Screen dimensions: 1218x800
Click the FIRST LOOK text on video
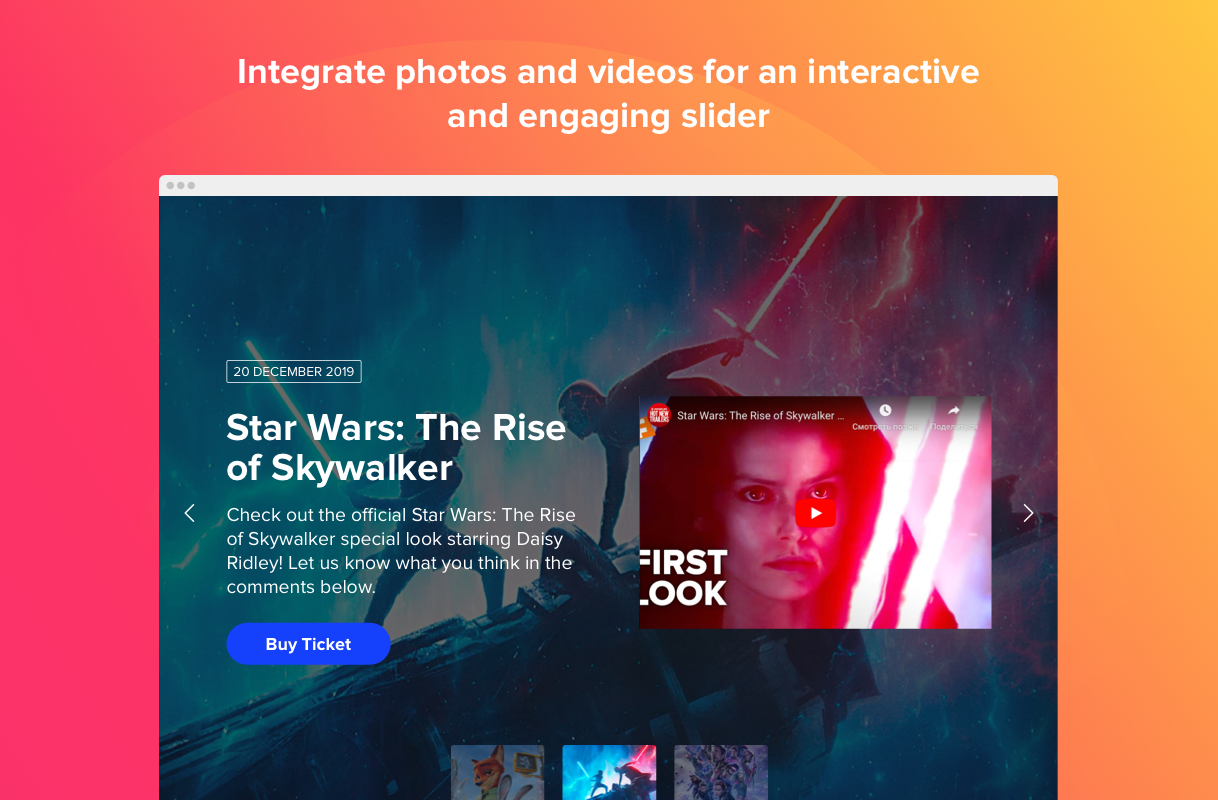tap(683, 577)
